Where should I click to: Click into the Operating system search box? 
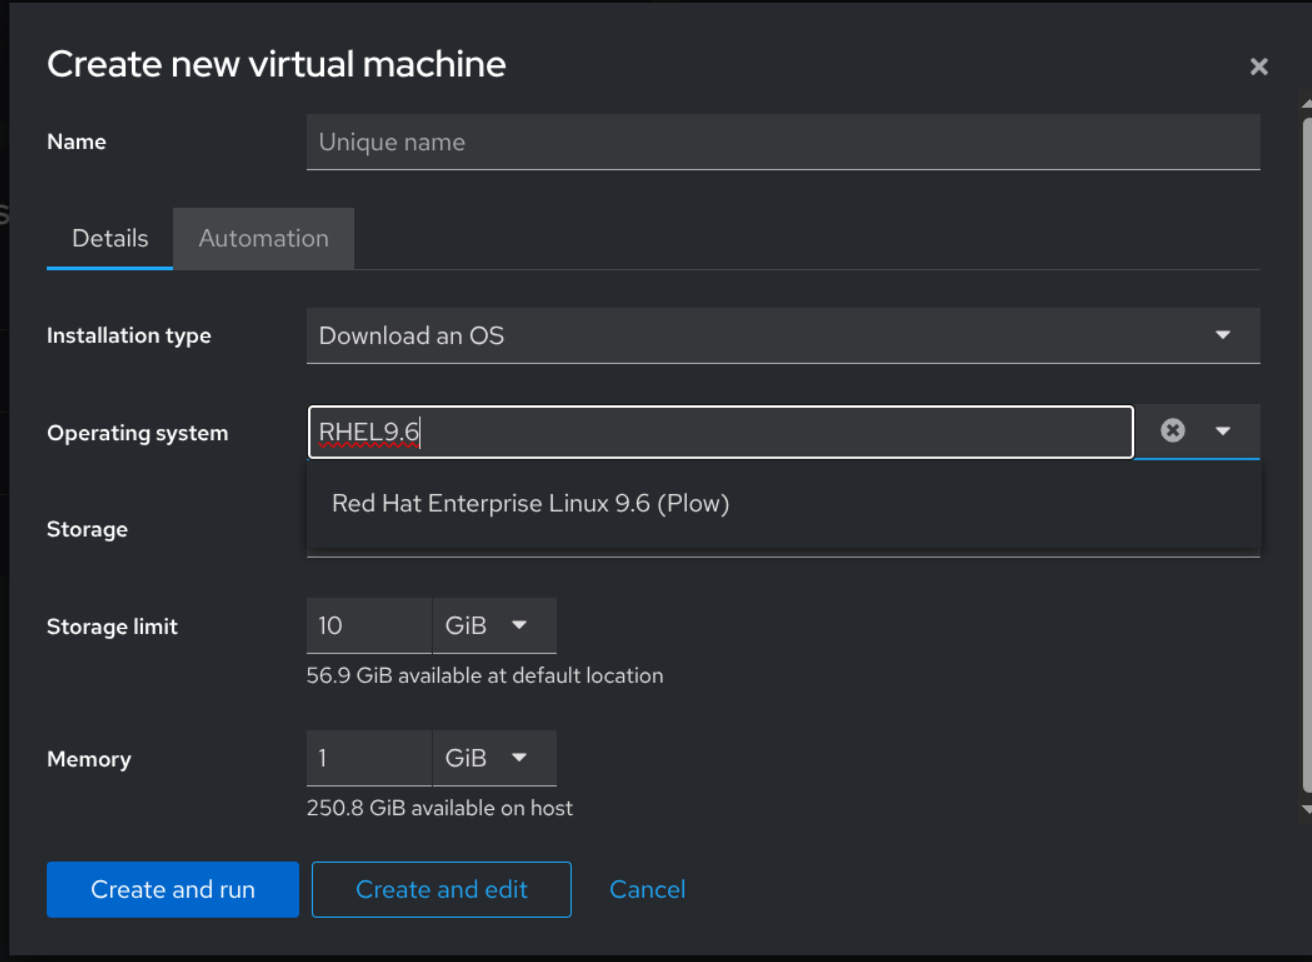pos(720,432)
